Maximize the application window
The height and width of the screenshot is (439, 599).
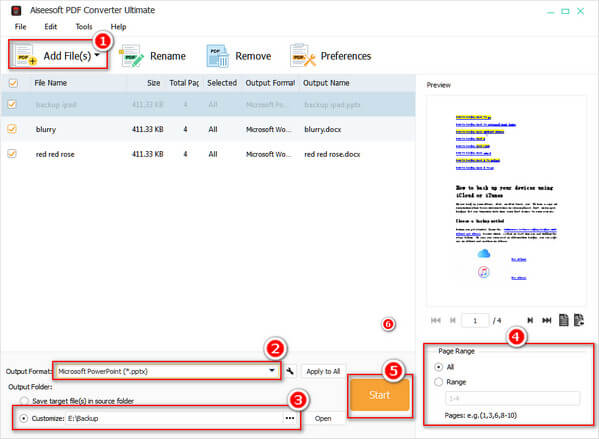point(565,11)
